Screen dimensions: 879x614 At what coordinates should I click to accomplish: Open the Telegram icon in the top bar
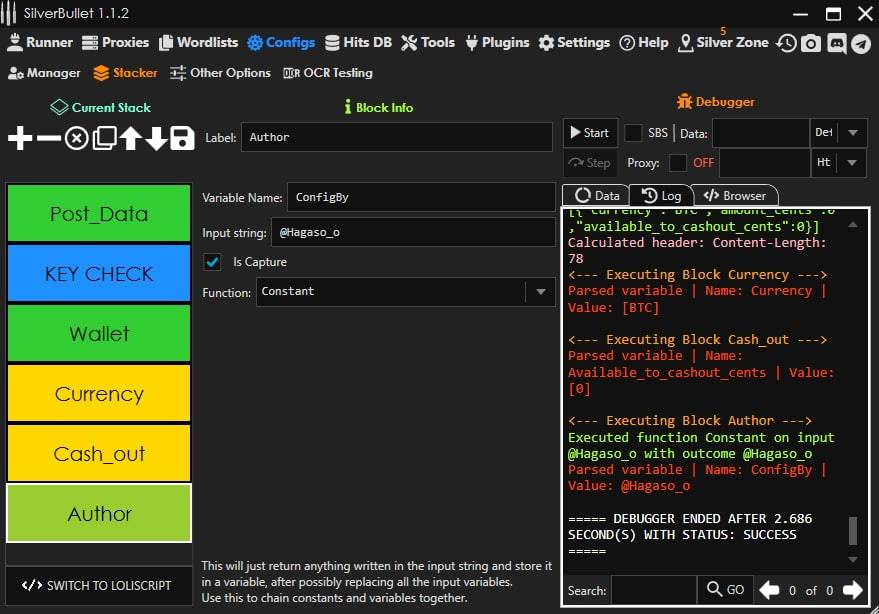[x=860, y=43]
